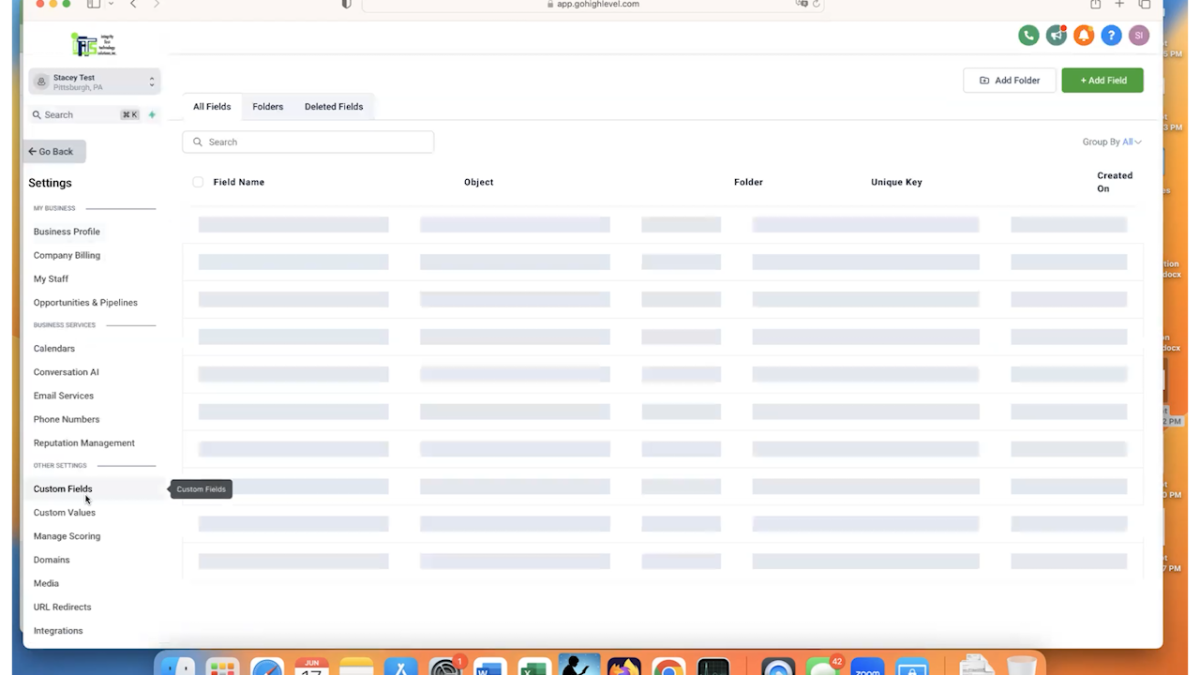Screen dimensions: 1200x675
Task: Open the SI profile avatar menu
Action: coord(1139,35)
